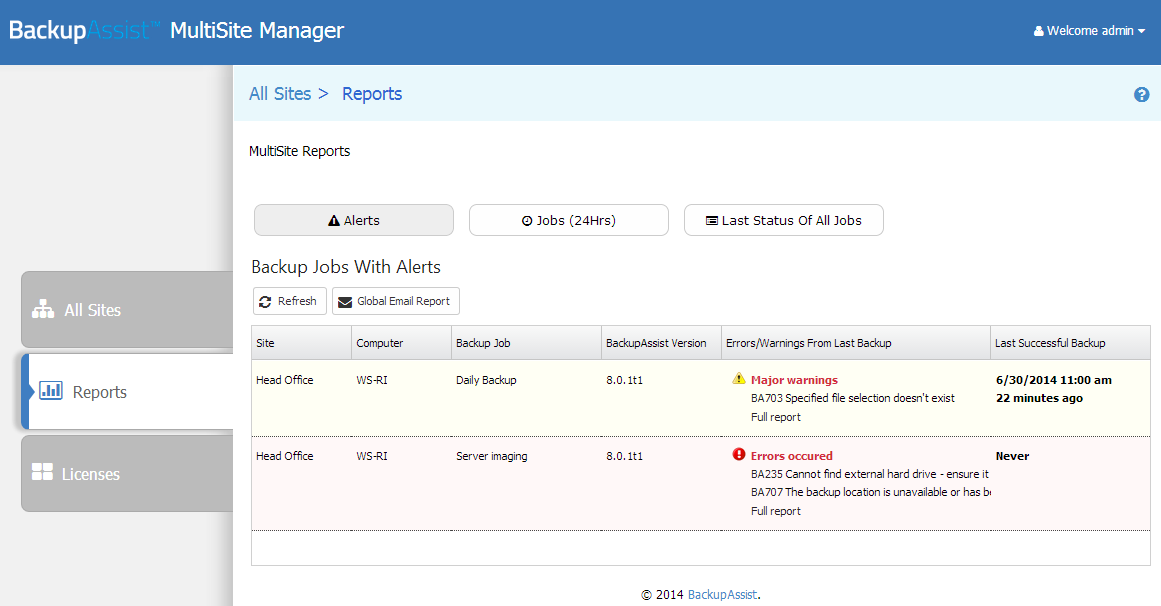Click the Reports bar chart icon in sidebar
The height and width of the screenshot is (606, 1161).
click(50, 390)
